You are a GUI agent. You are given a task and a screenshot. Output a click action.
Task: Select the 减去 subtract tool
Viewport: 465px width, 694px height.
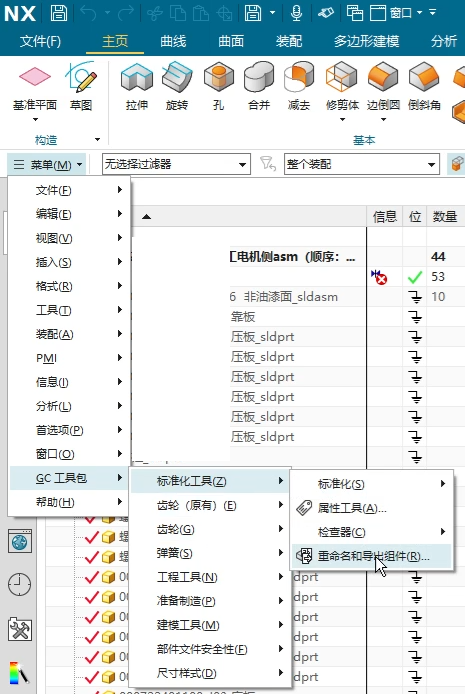pyautogui.click(x=299, y=87)
